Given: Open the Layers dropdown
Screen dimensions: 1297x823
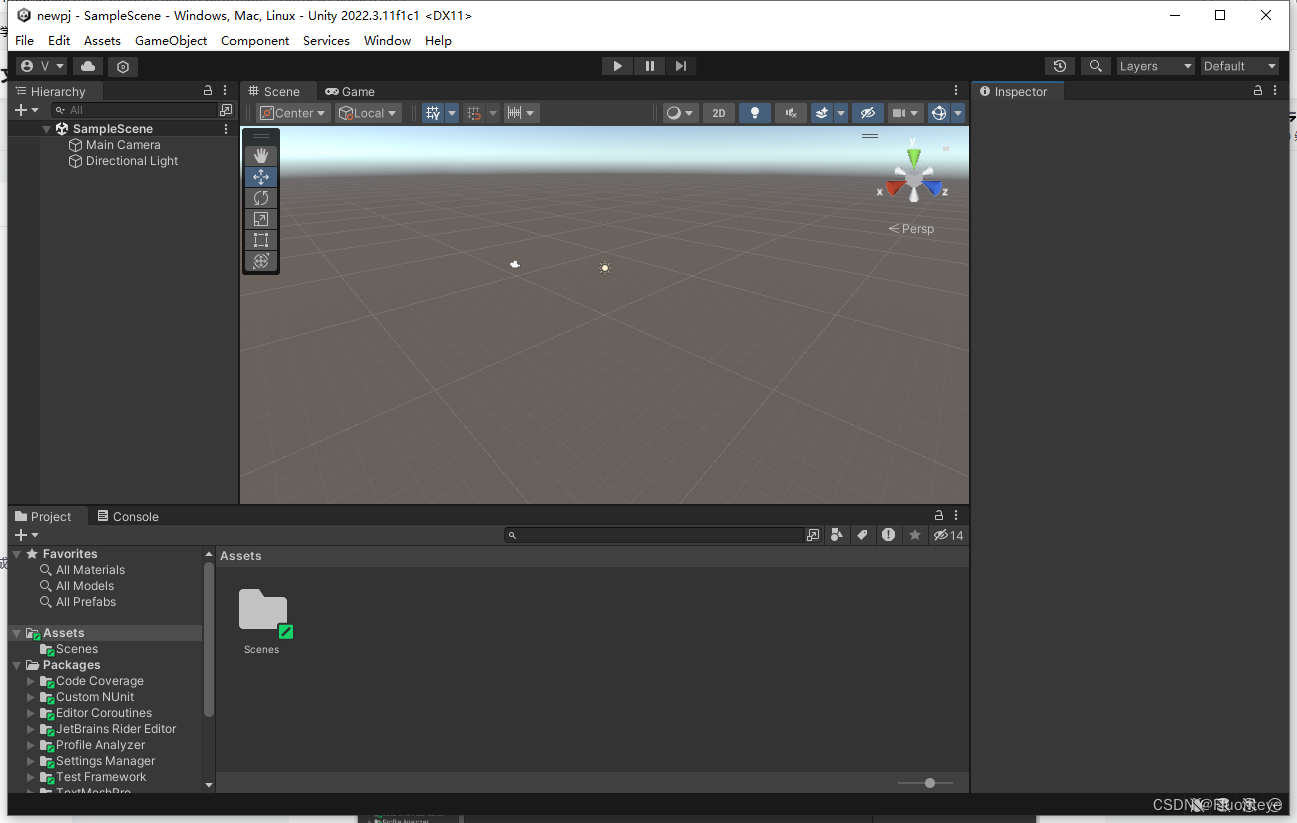Looking at the screenshot, I should pyautogui.click(x=1156, y=66).
